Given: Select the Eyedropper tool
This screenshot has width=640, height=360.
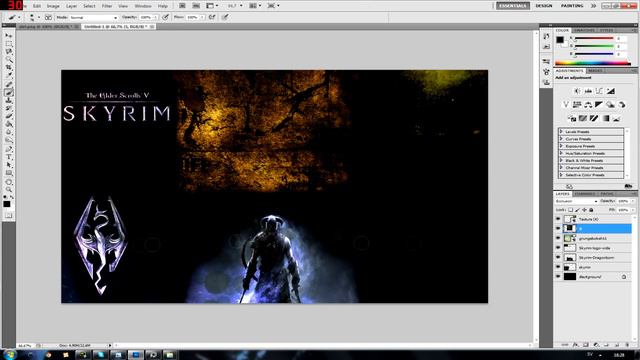Looking at the screenshot, I should [9, 75].
